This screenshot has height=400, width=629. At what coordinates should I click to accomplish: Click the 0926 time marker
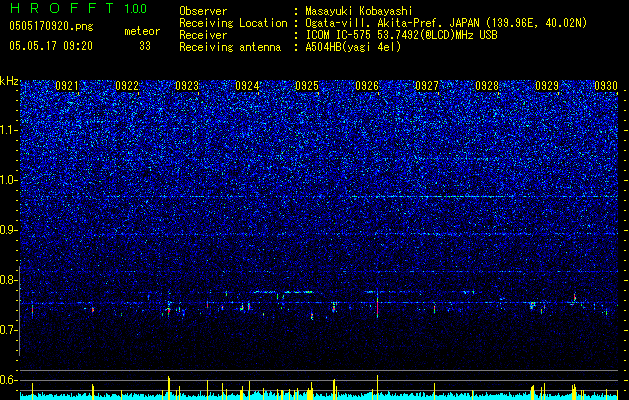point(367,86)
